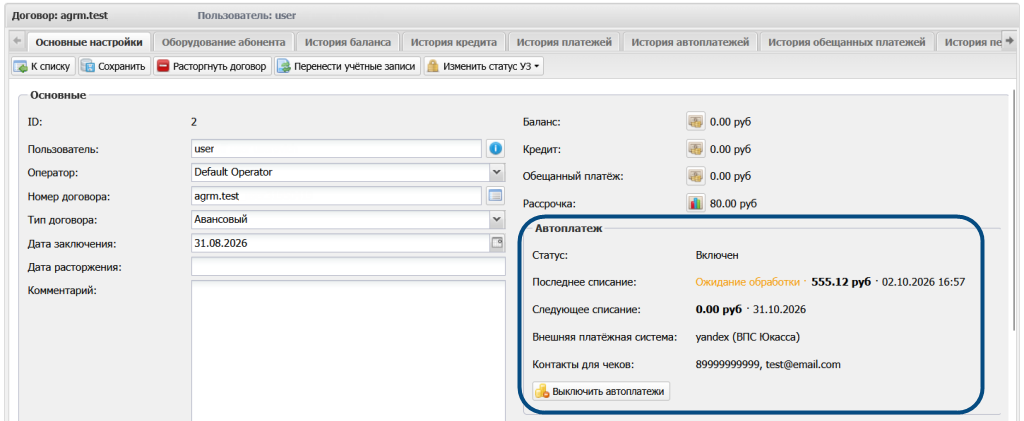The width and height of the screenshot is (1024, 421).
Task: Expand the Тип договора dropdown arrow
Action: 497,219
